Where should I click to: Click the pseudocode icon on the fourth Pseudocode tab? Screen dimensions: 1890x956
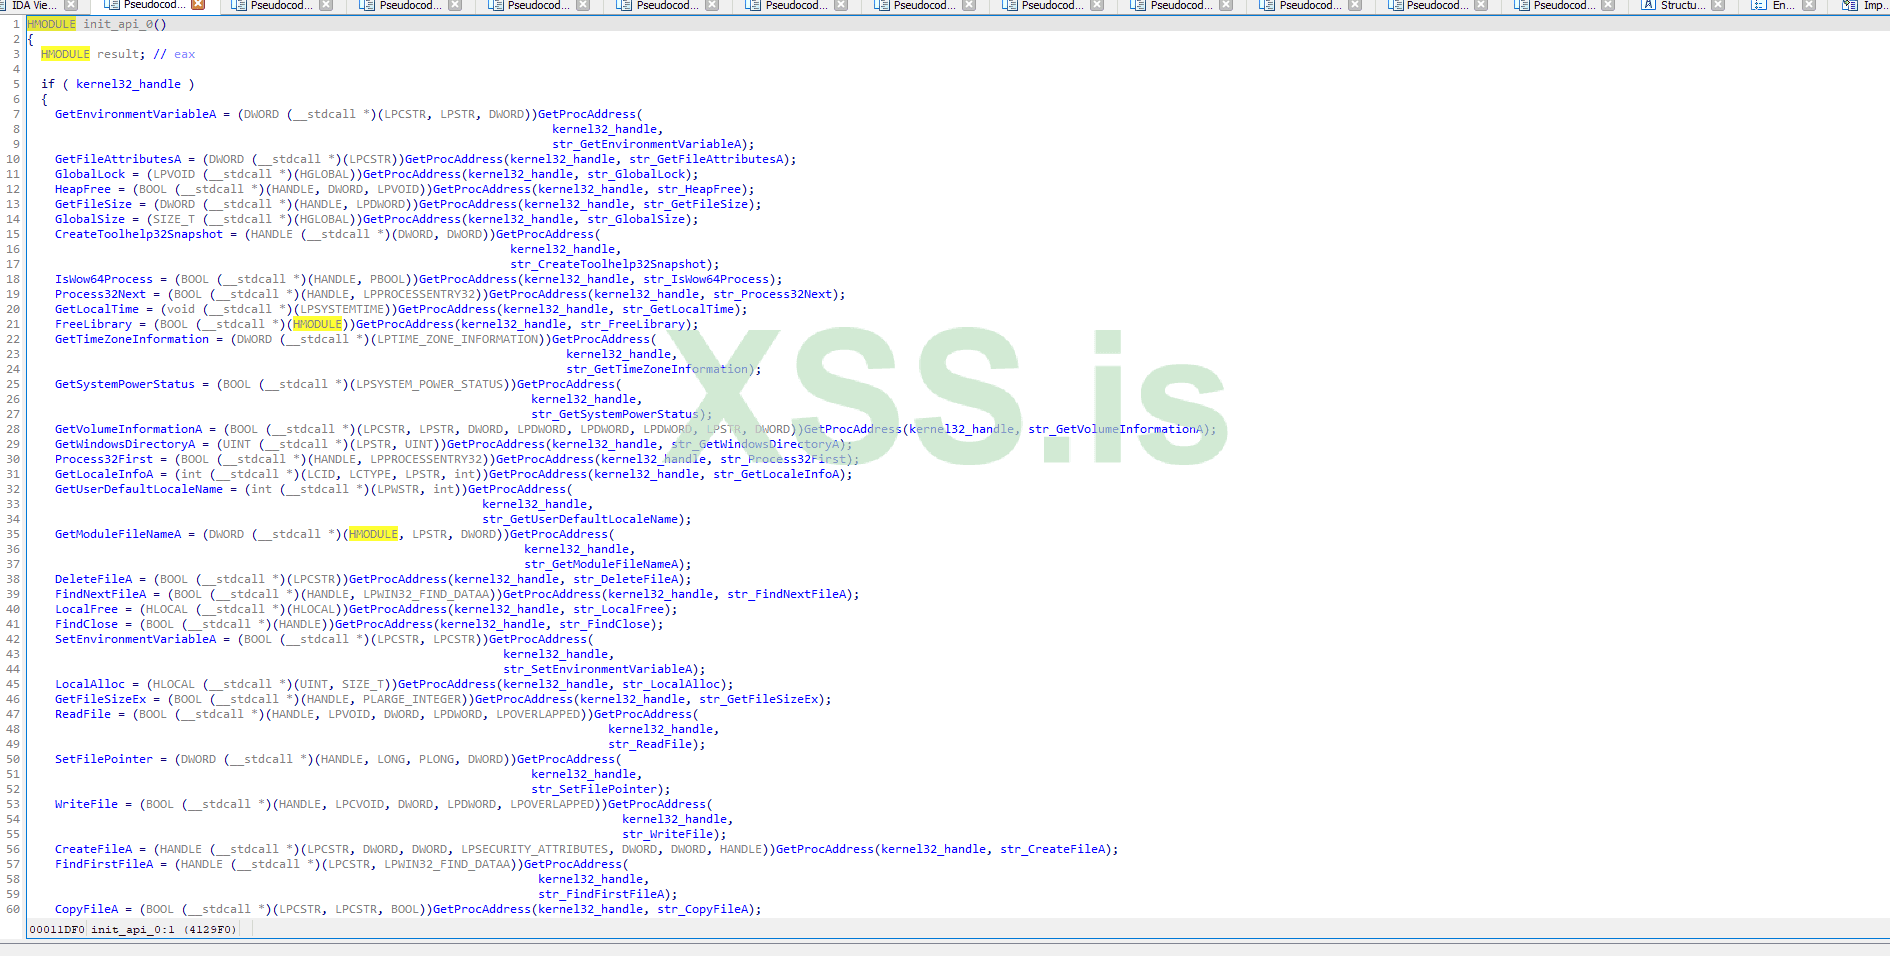(494, 6)
